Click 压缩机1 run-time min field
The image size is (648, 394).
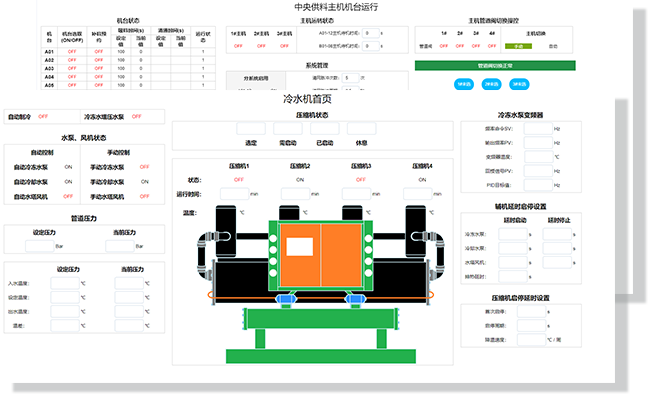tap(234, 193)
